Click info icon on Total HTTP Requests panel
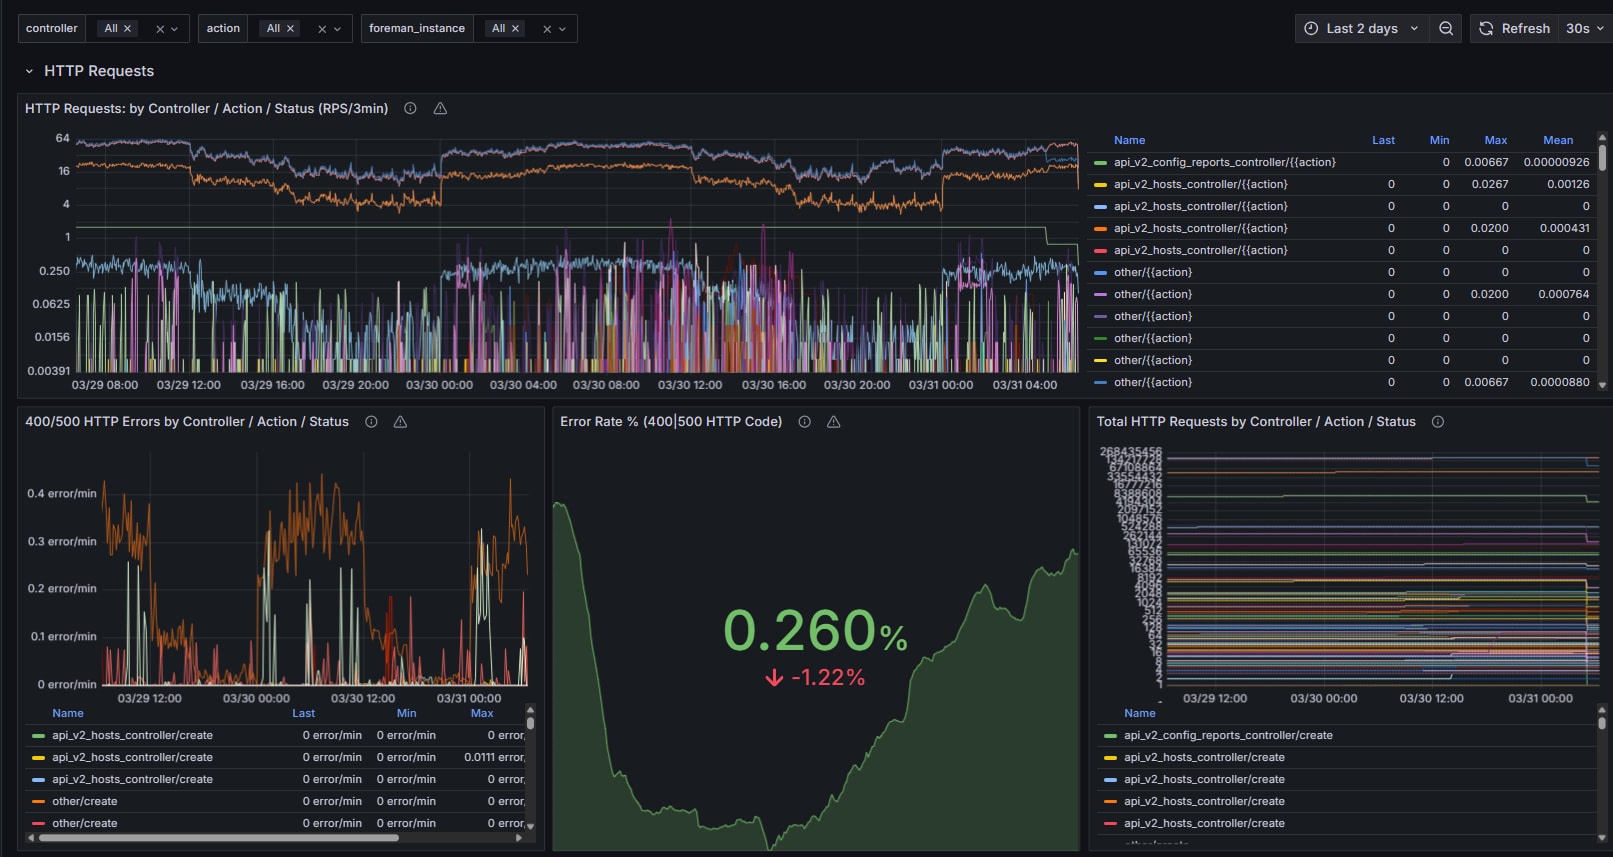The height and width of the screenshot is (857, 1613). [1438, 422]
